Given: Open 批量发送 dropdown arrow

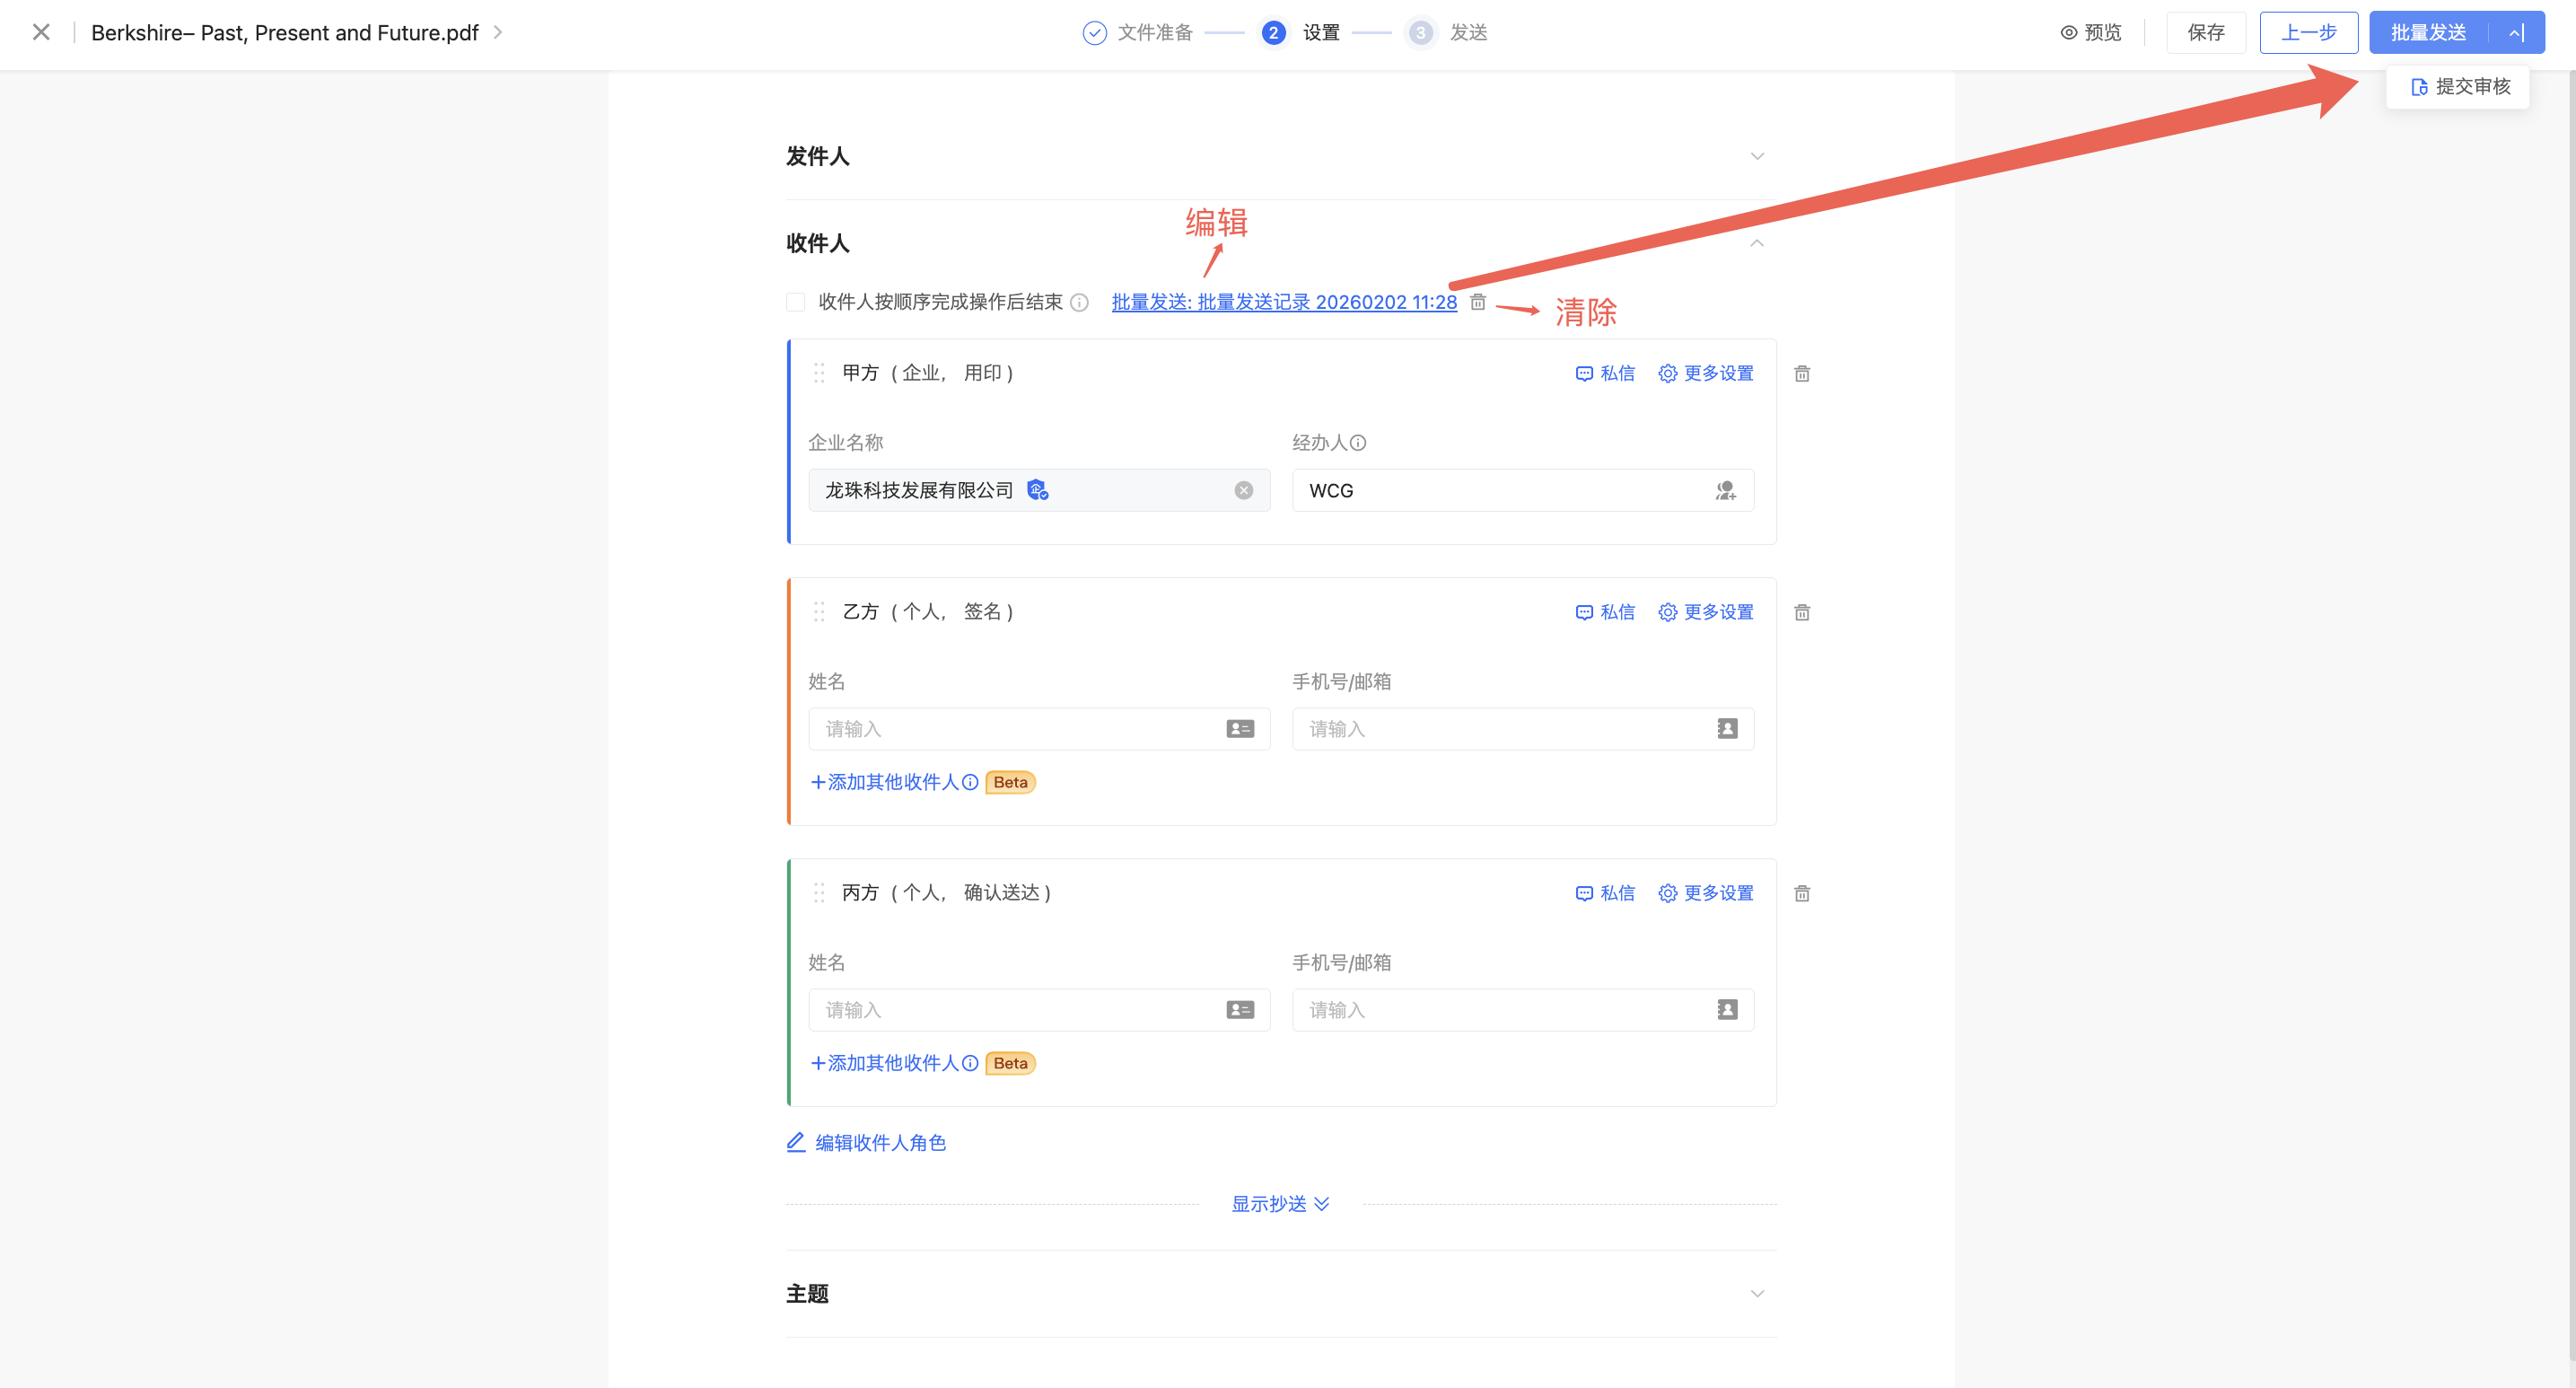Looking at the screenshot, I should [2516, 33].
